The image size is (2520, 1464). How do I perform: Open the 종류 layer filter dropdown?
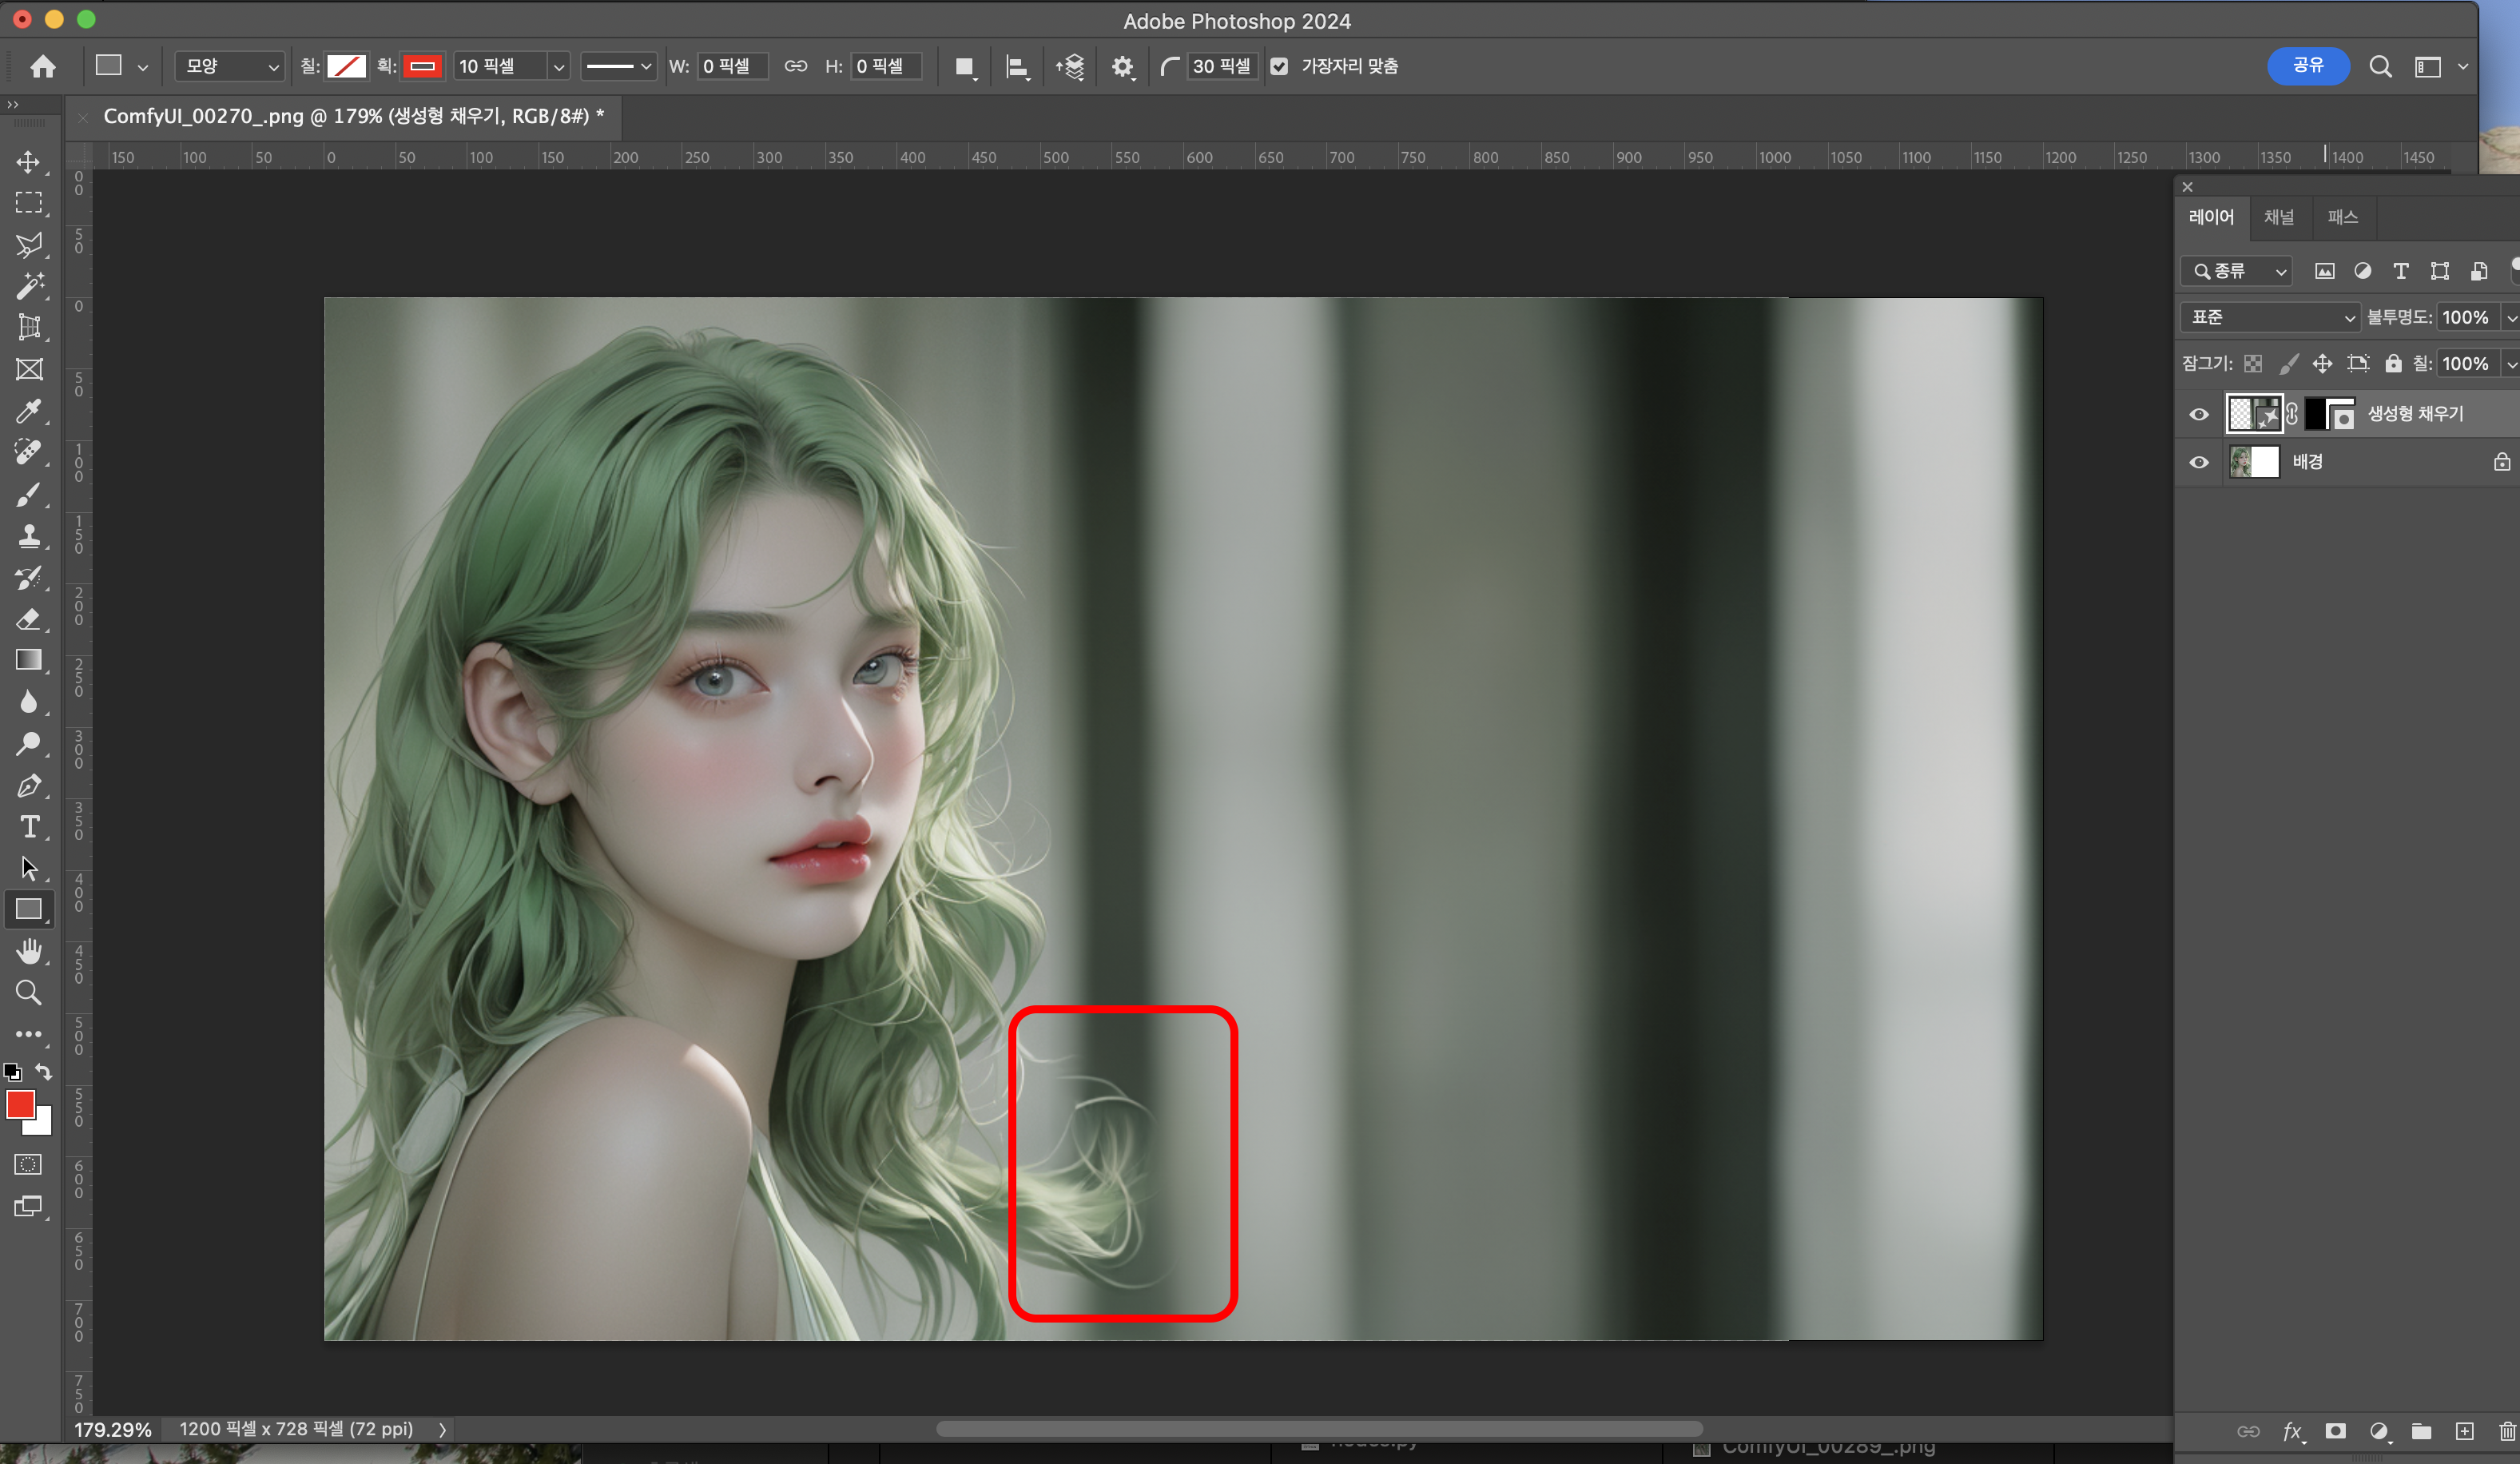(x=2237, y=271)
